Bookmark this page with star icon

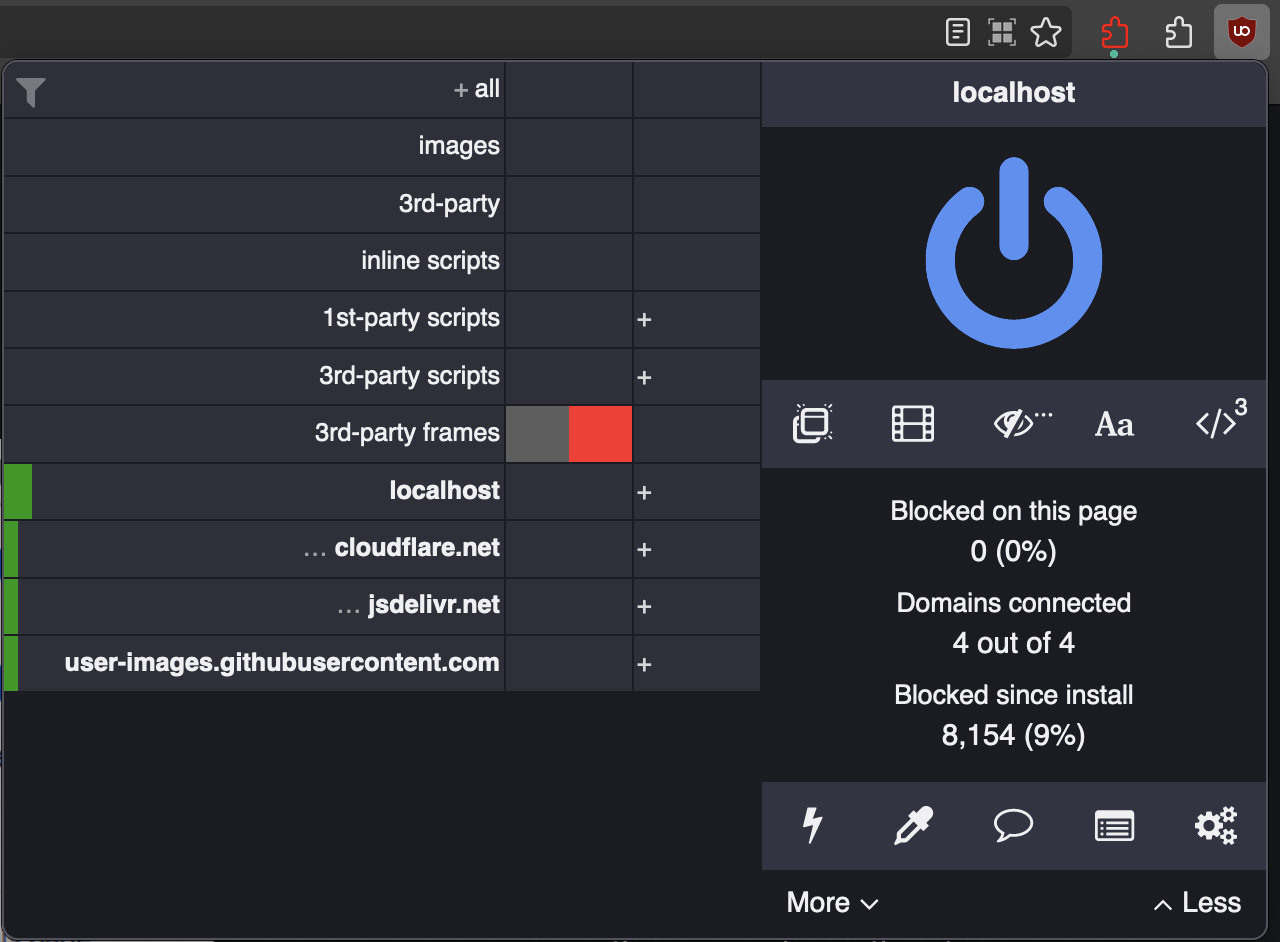1046,33
